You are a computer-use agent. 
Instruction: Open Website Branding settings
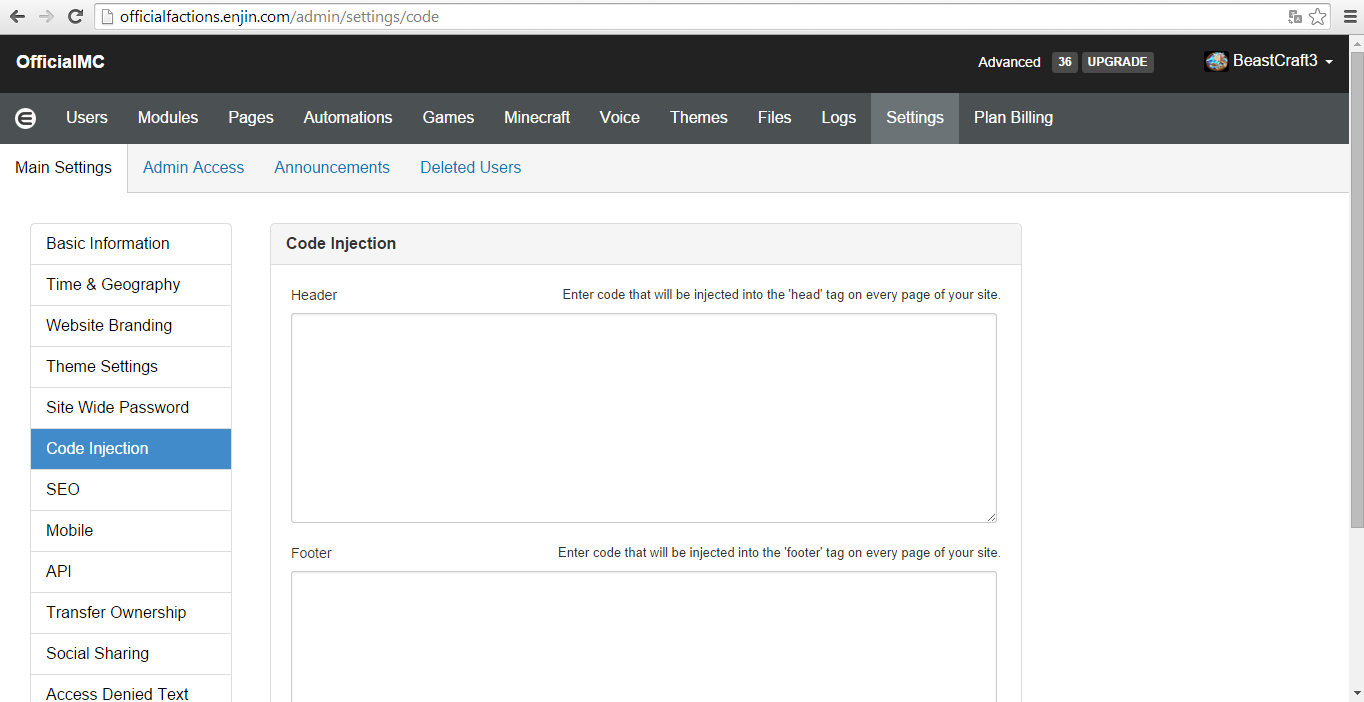tap(131, 326)
